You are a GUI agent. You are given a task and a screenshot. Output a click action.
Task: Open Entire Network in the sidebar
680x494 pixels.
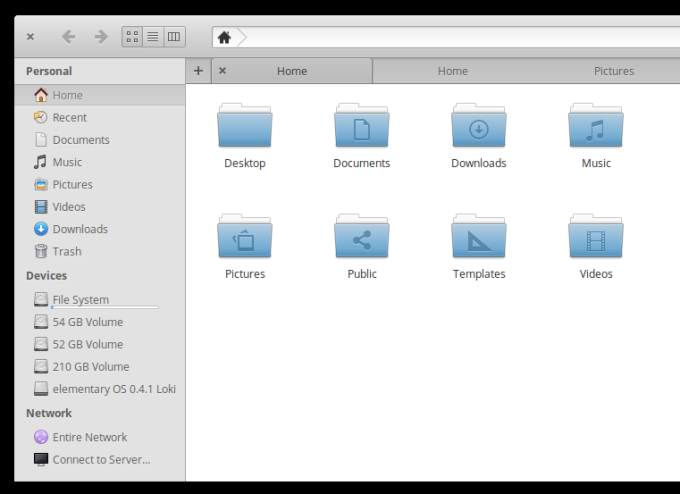(100, 437)
